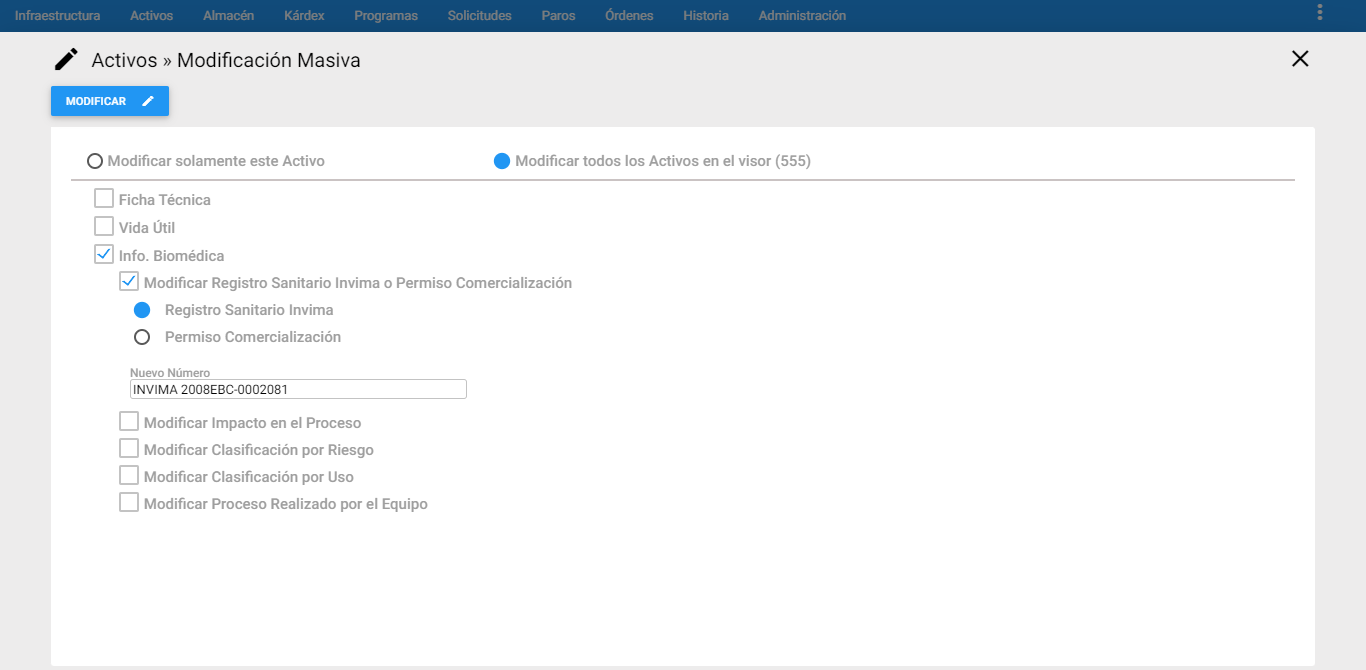Viewport: 1366px width, 670px height.
Task: Open the vertical three-dots options menu
Action: pos(1320,12)
